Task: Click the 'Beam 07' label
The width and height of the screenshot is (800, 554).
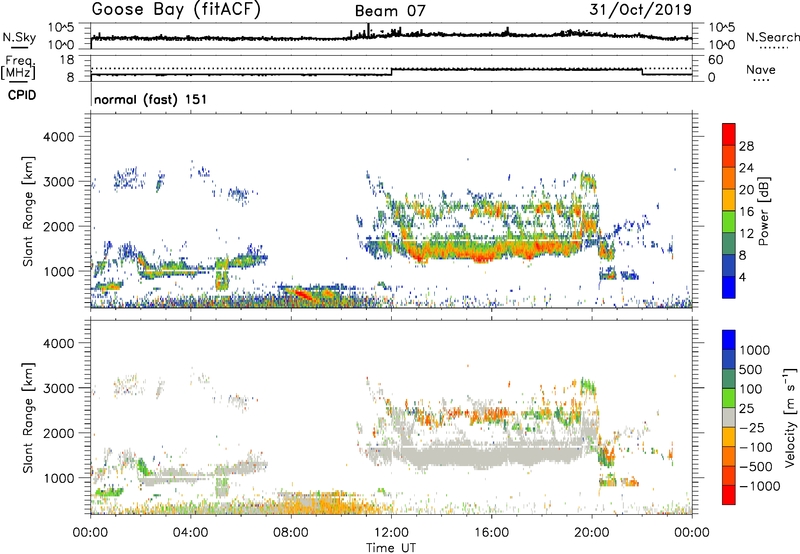Action: click(390, 11)
